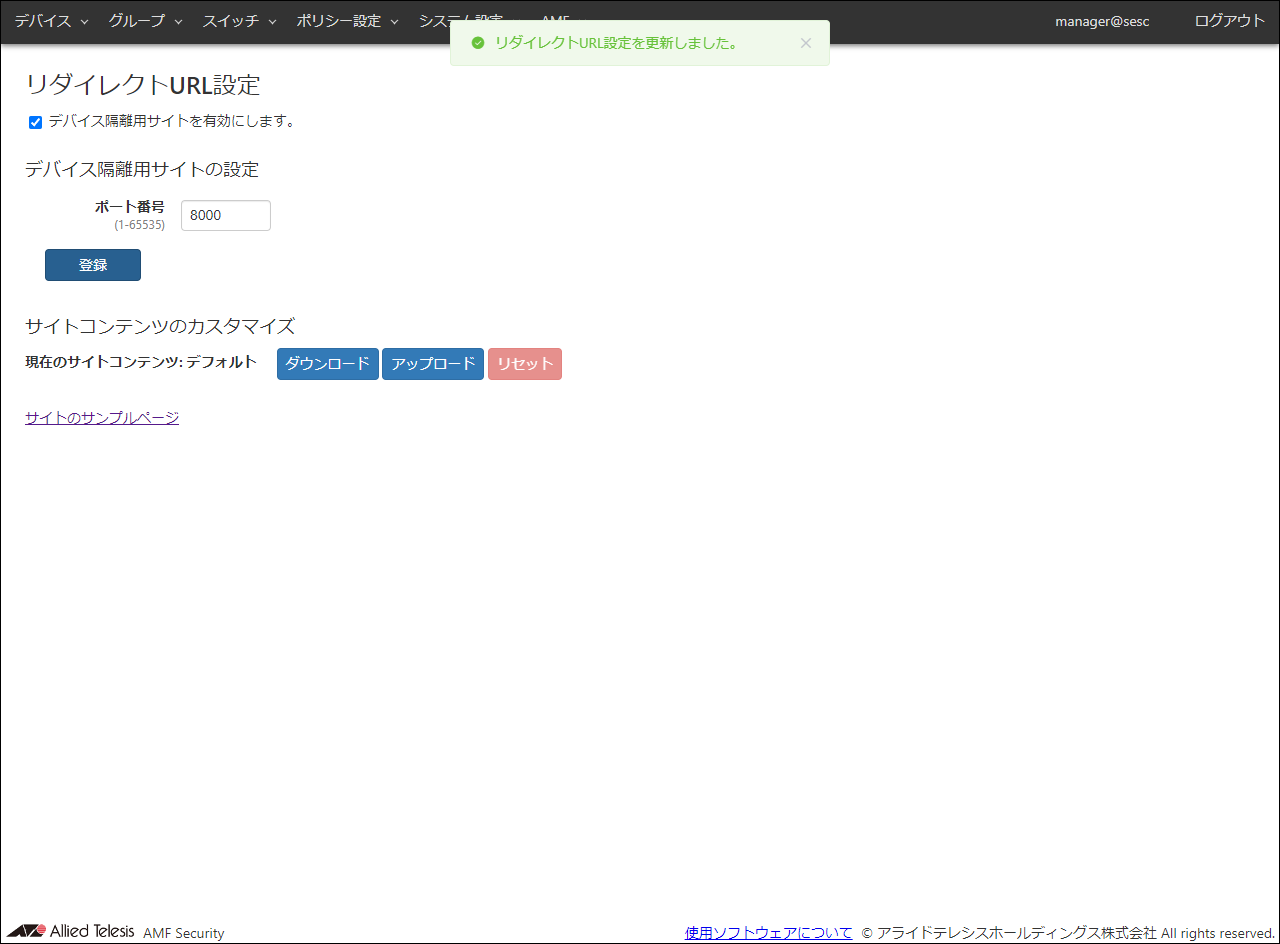Click the リダイレクトURL設定を更新しました message text
This screenshot has height=944, width=1280.
616,43
